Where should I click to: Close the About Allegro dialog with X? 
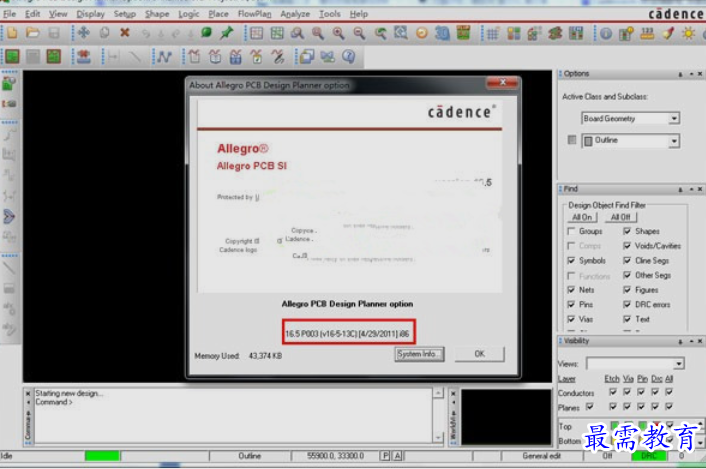[502, 82]
